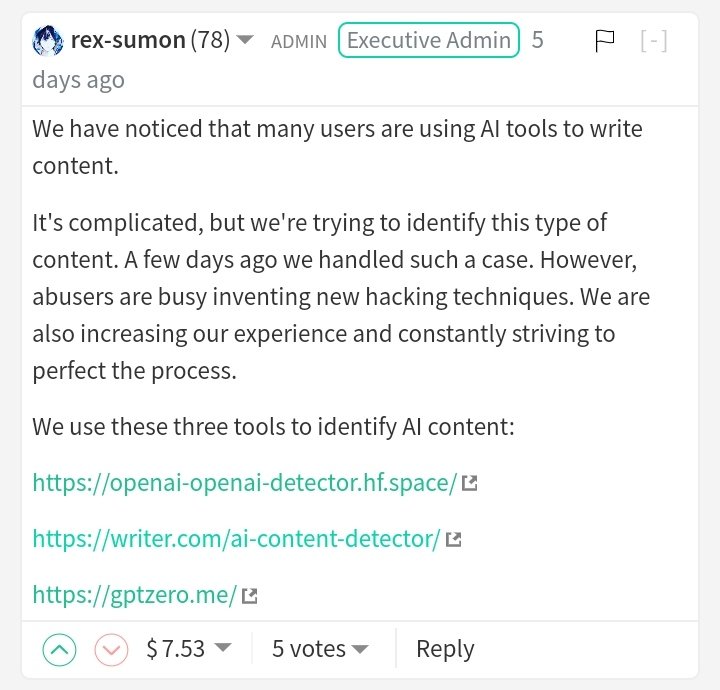This screenshot has width=720, height=690.
Task: Click the author reputation score (78)
Action: point(211,41)
